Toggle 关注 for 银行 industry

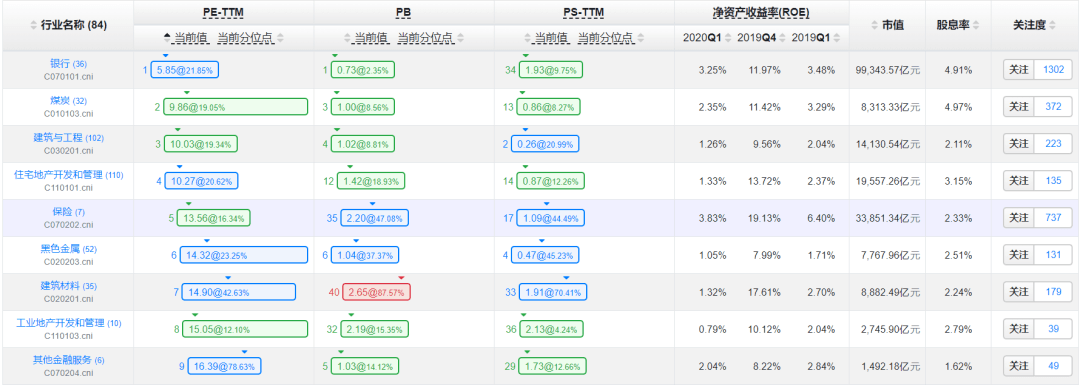coord(1019,70)
